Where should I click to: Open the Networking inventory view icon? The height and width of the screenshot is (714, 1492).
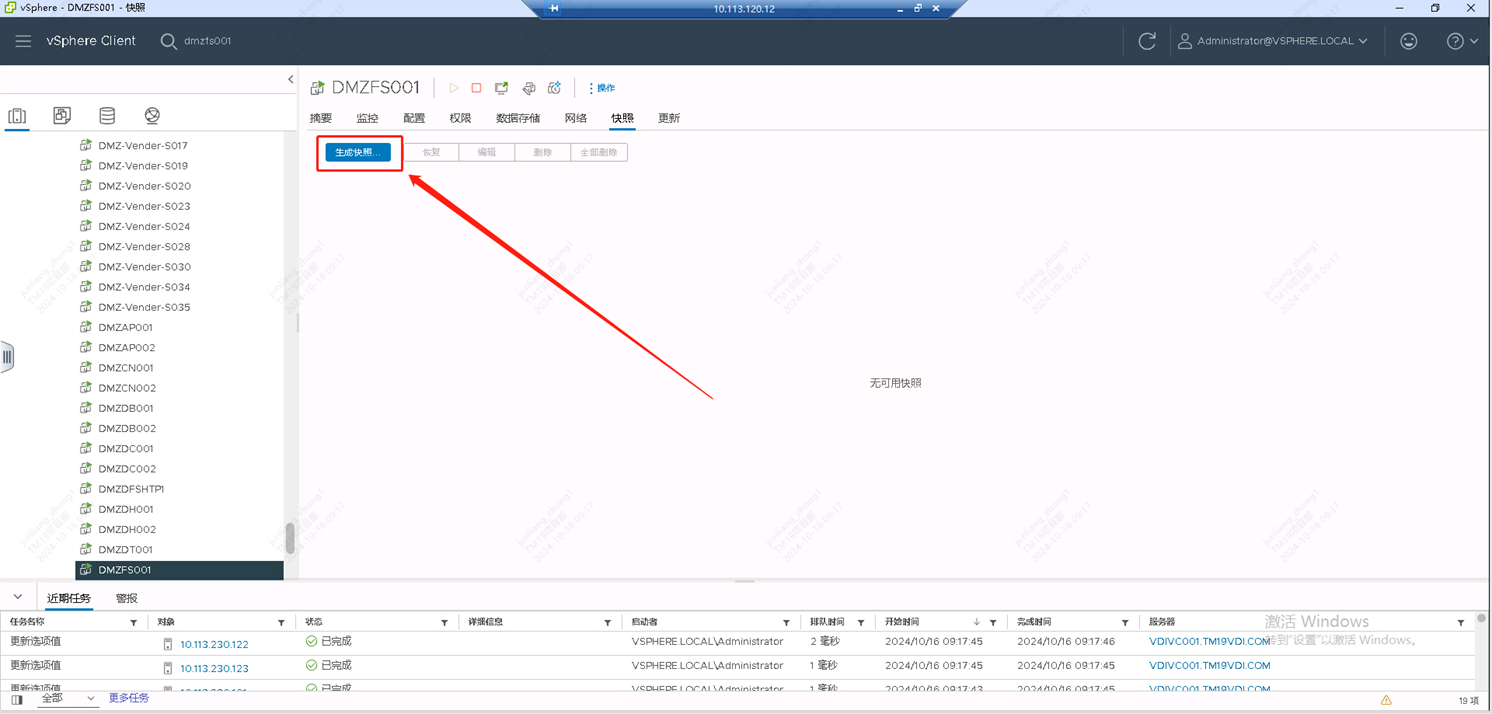pos(152,116)
